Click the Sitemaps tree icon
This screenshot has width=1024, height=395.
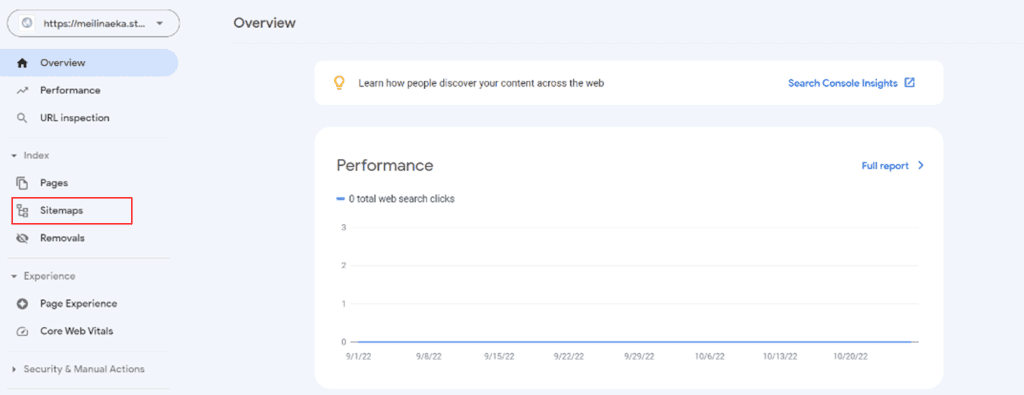pyautogui.click(x=23, y=211)
